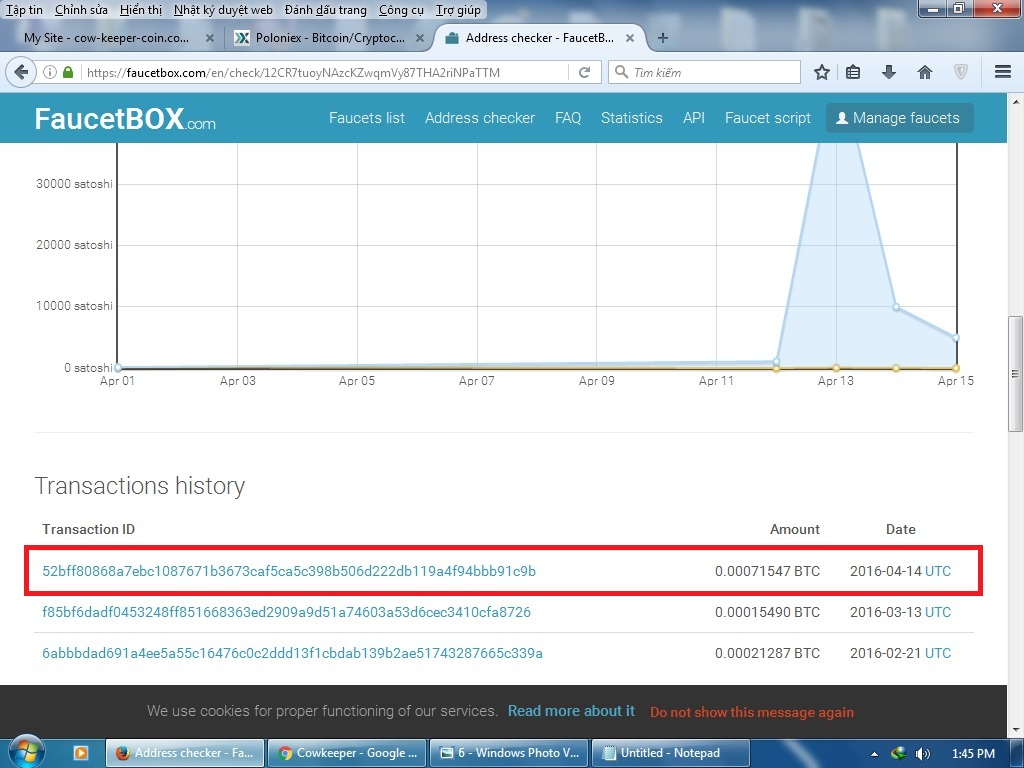Open transaction f85bf6dadf0453... link
Image resolution: width=1024 pixels, height=768 pixels.
(286, 613)
